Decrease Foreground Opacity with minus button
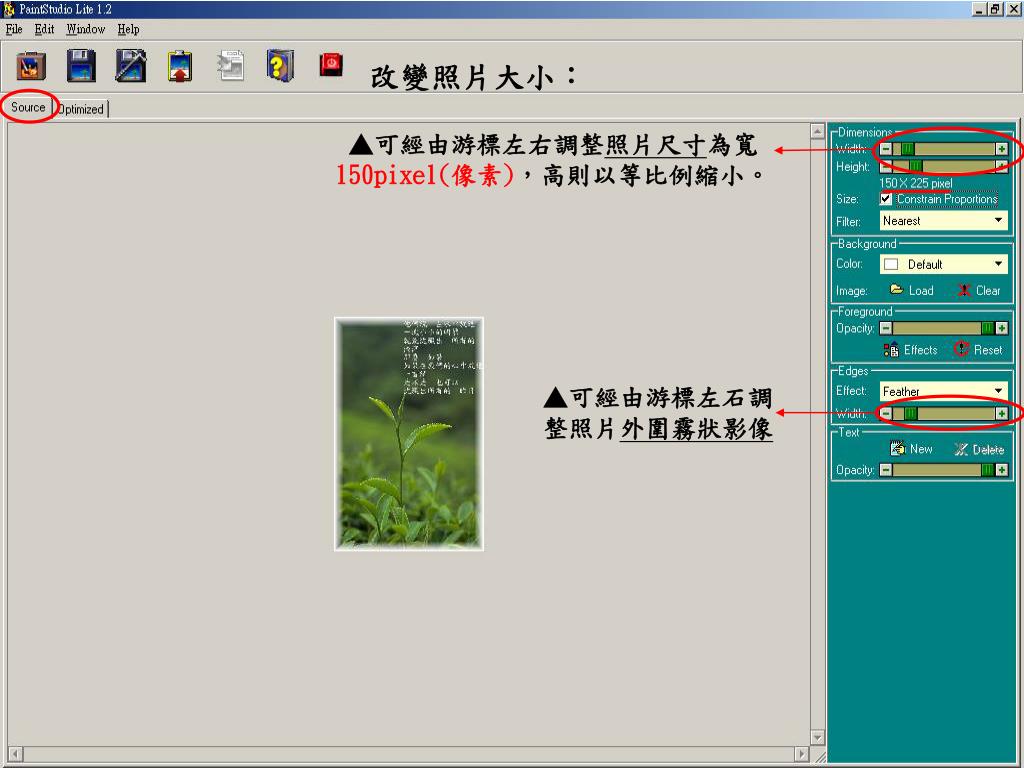Screen dimensions: 1024x768 click(886, 328)
